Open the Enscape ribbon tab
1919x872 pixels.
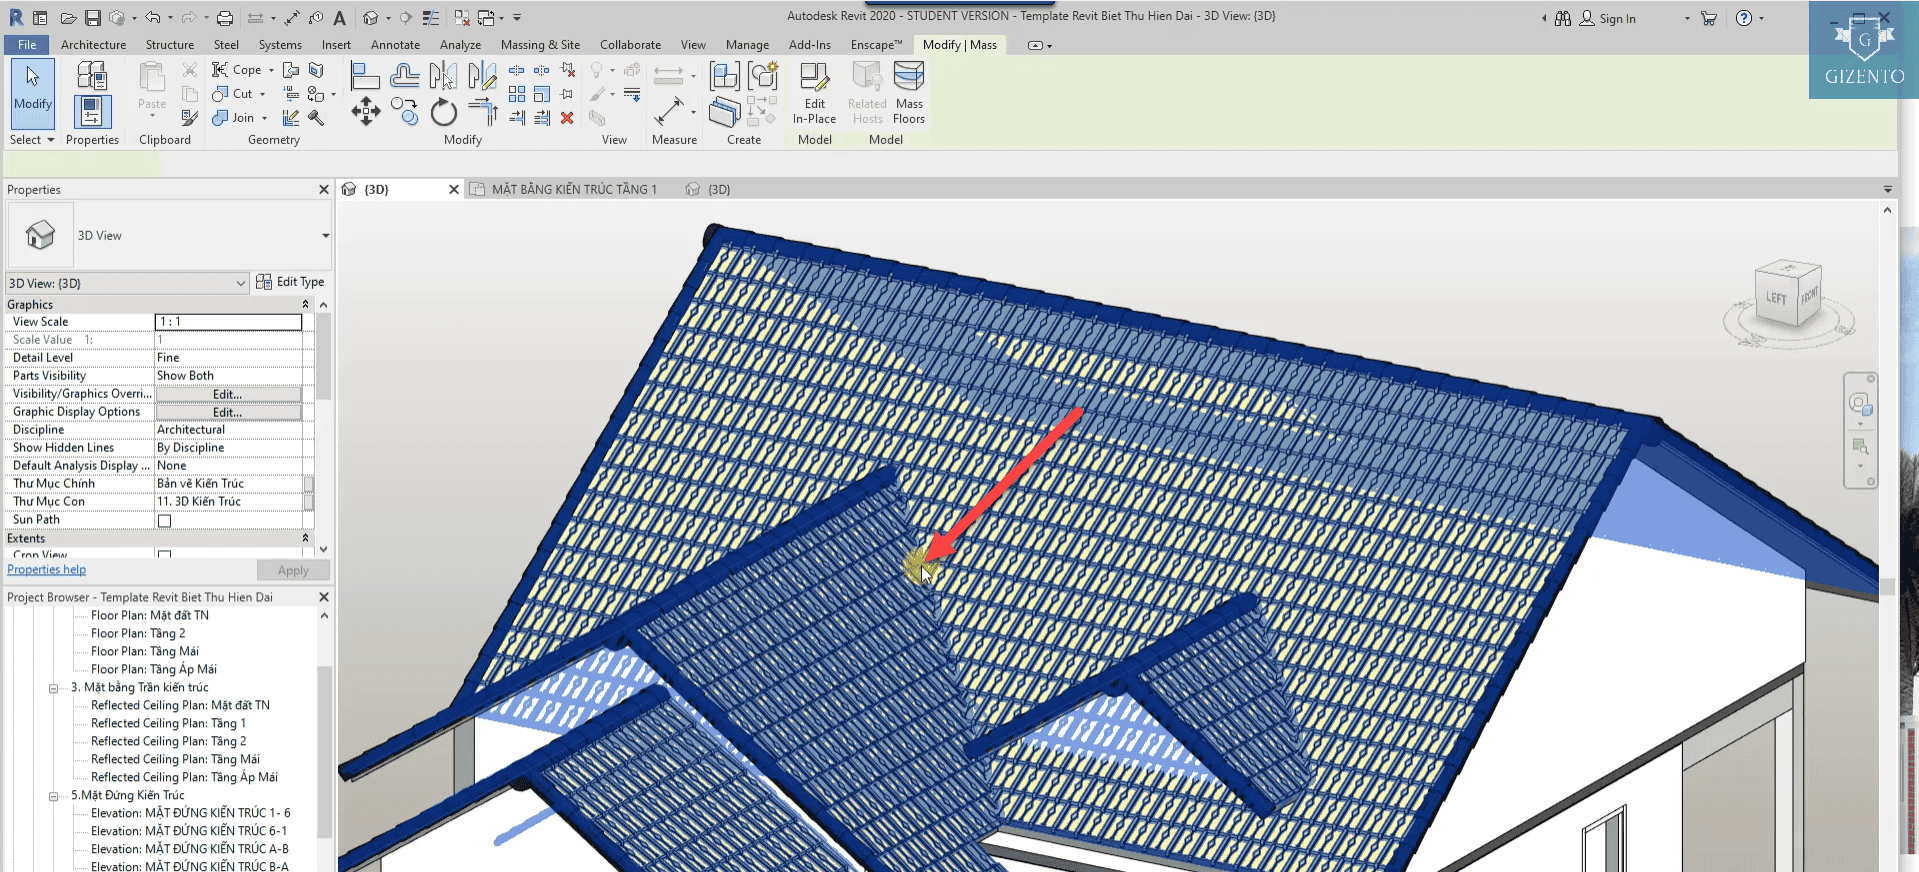click(876, 45)
